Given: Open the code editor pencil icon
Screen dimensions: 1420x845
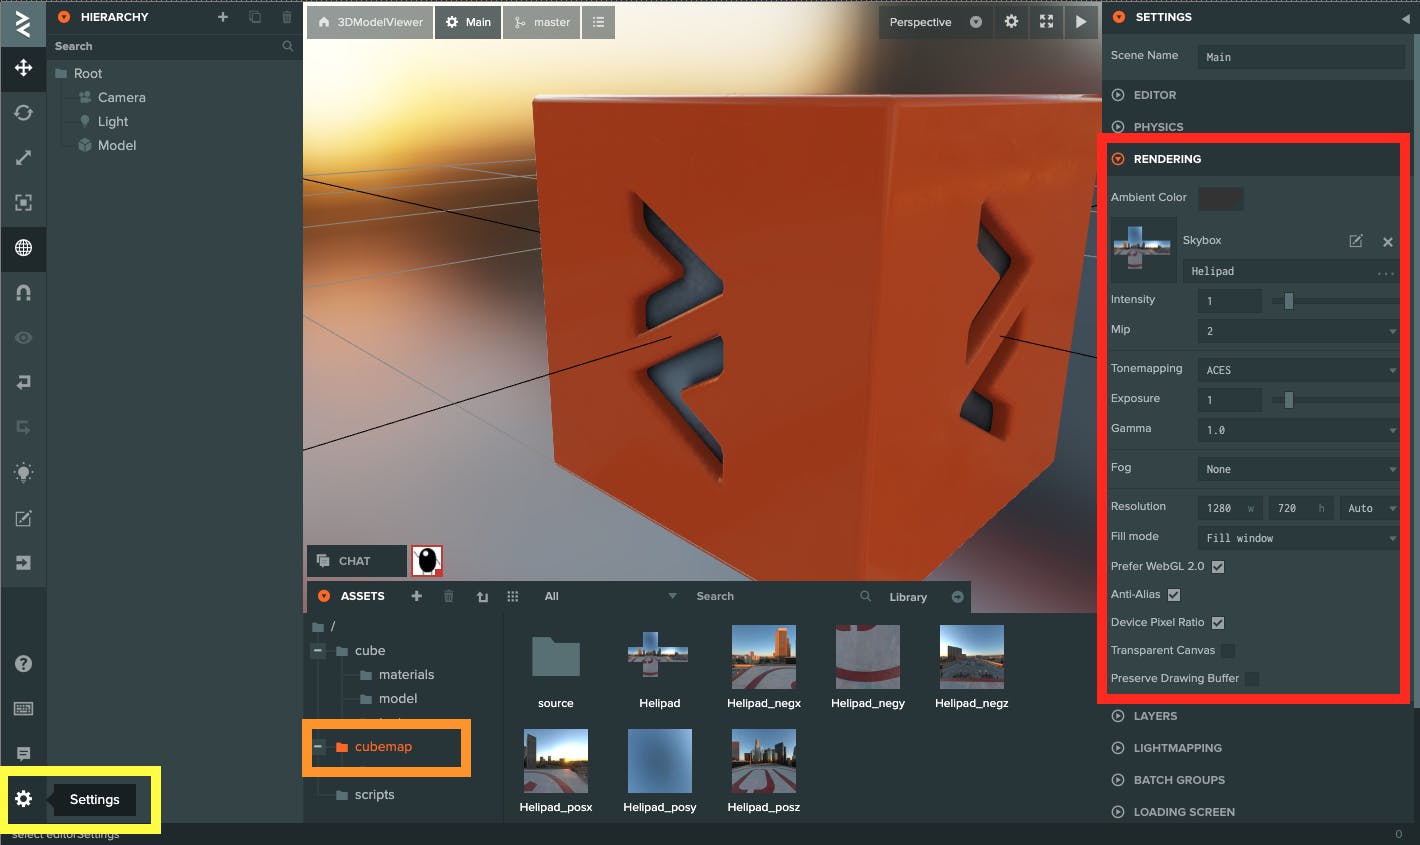Looking at the screenshot, I should click(x=23, y=518).
